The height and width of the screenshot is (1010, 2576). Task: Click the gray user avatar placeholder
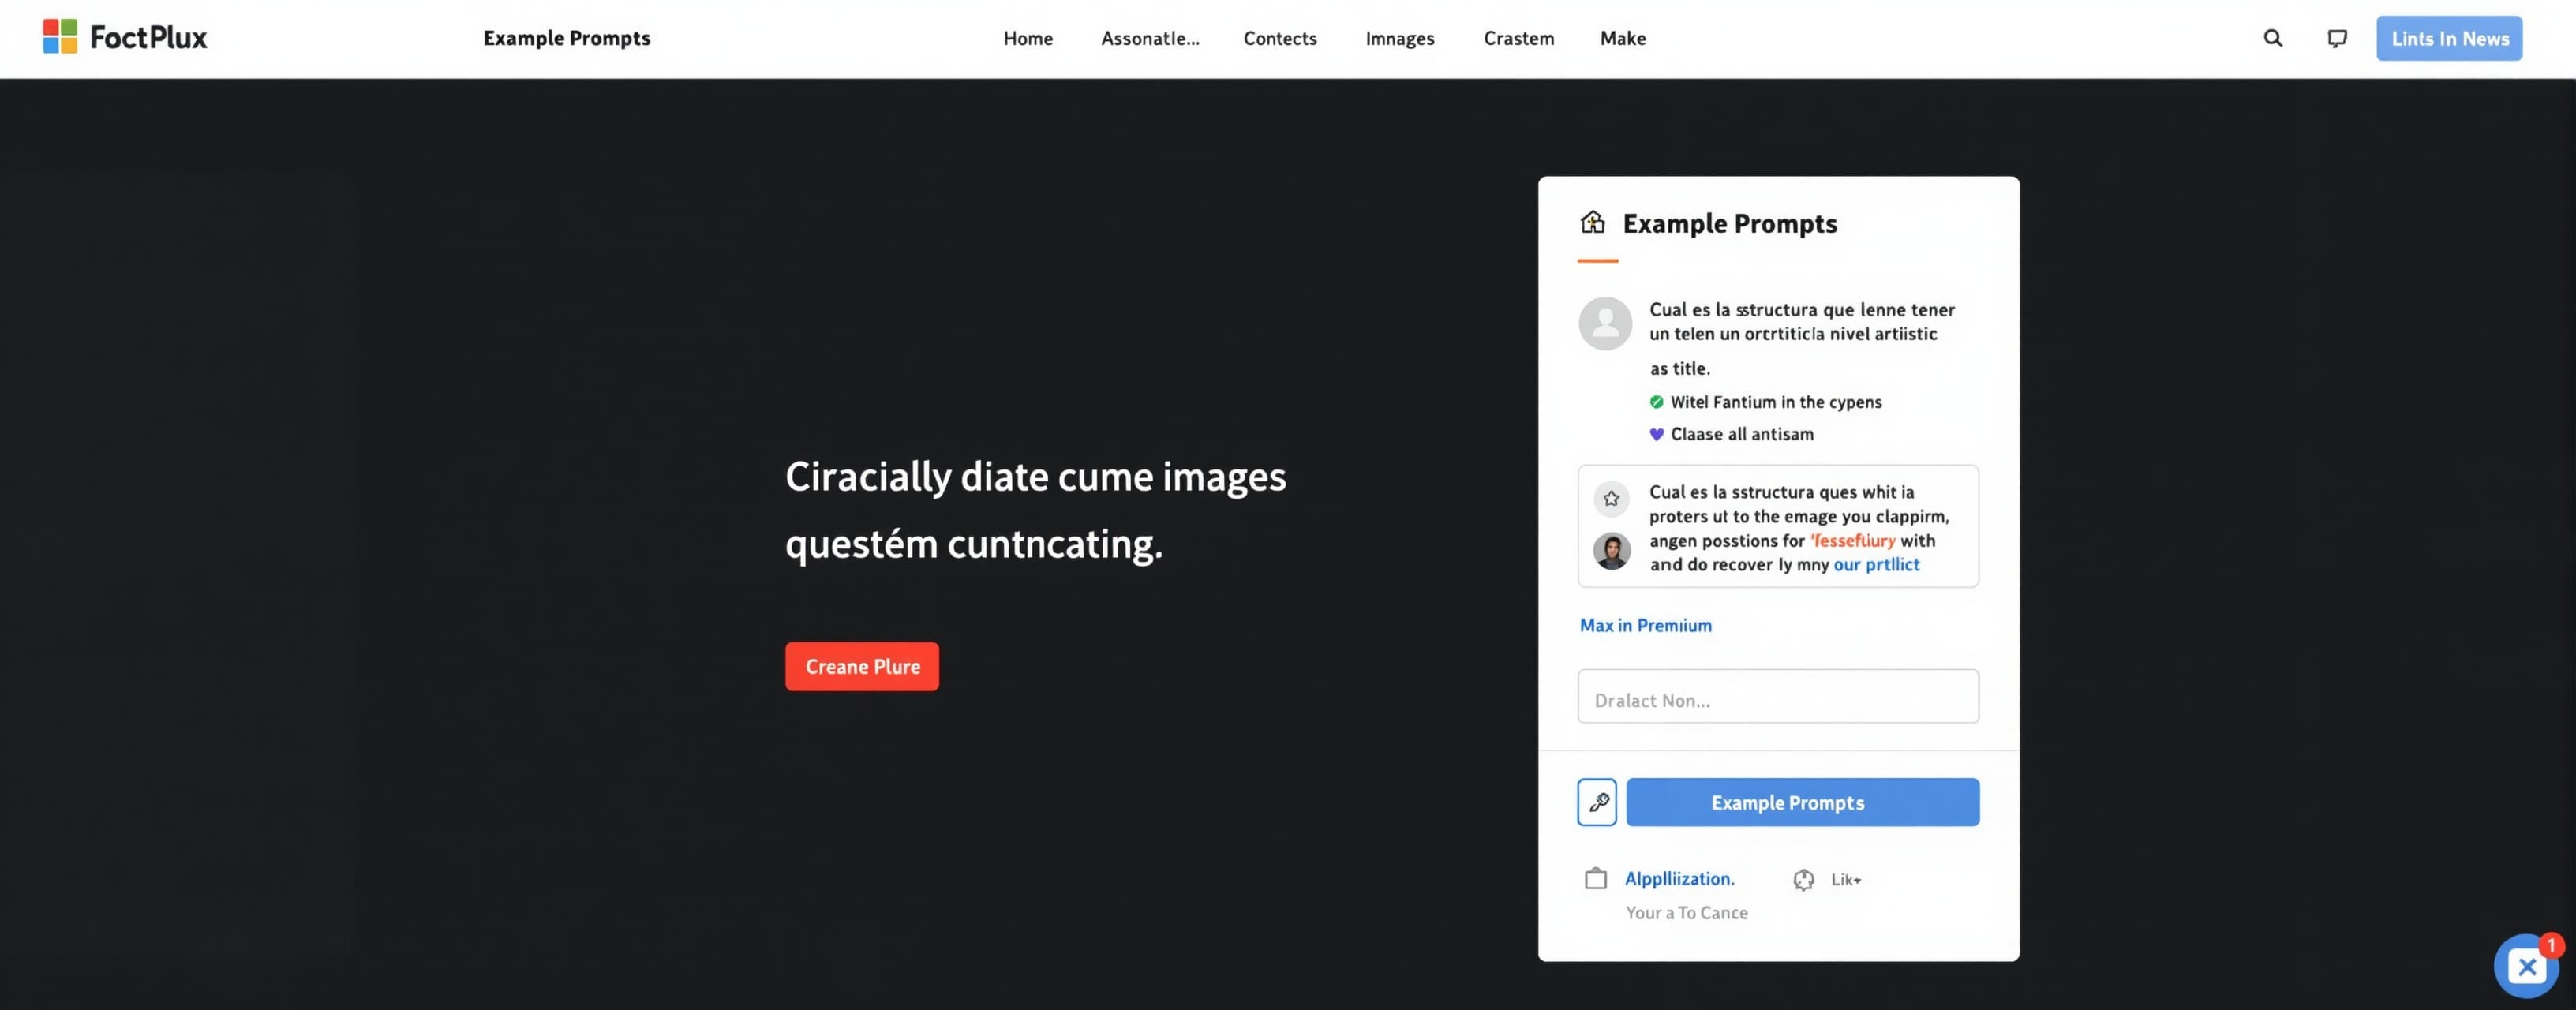[x=1605, y=323]
